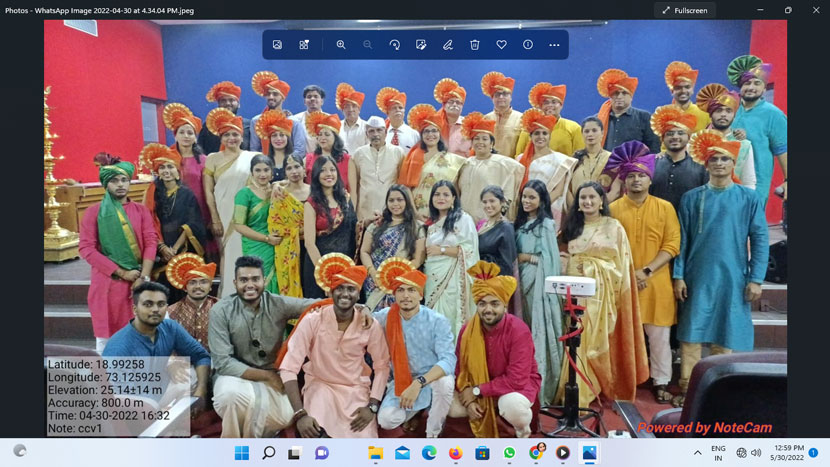Screen dimensions: 830x467
Task: Open the volume control tray icon
Action: click(x=756, y=453)
